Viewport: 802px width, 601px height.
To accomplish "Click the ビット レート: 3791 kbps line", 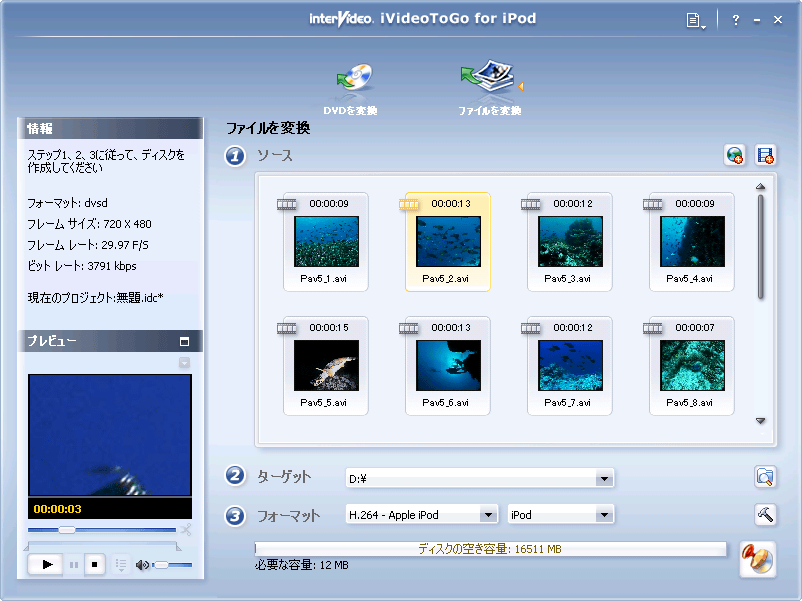I will pyautogui.click(x=82, y=266).
